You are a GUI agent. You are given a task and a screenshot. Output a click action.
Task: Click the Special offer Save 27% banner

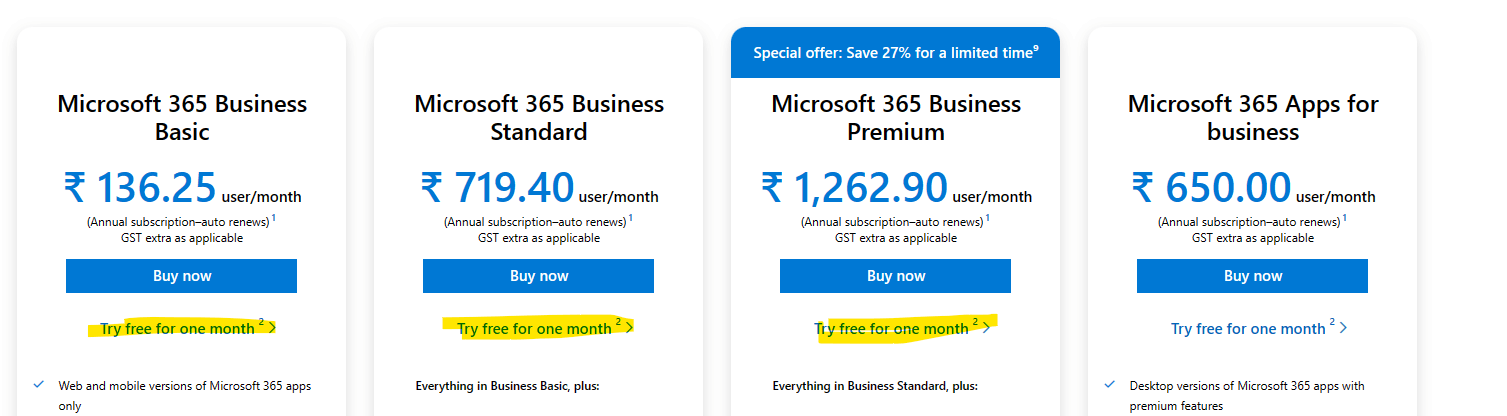[894, 53]
